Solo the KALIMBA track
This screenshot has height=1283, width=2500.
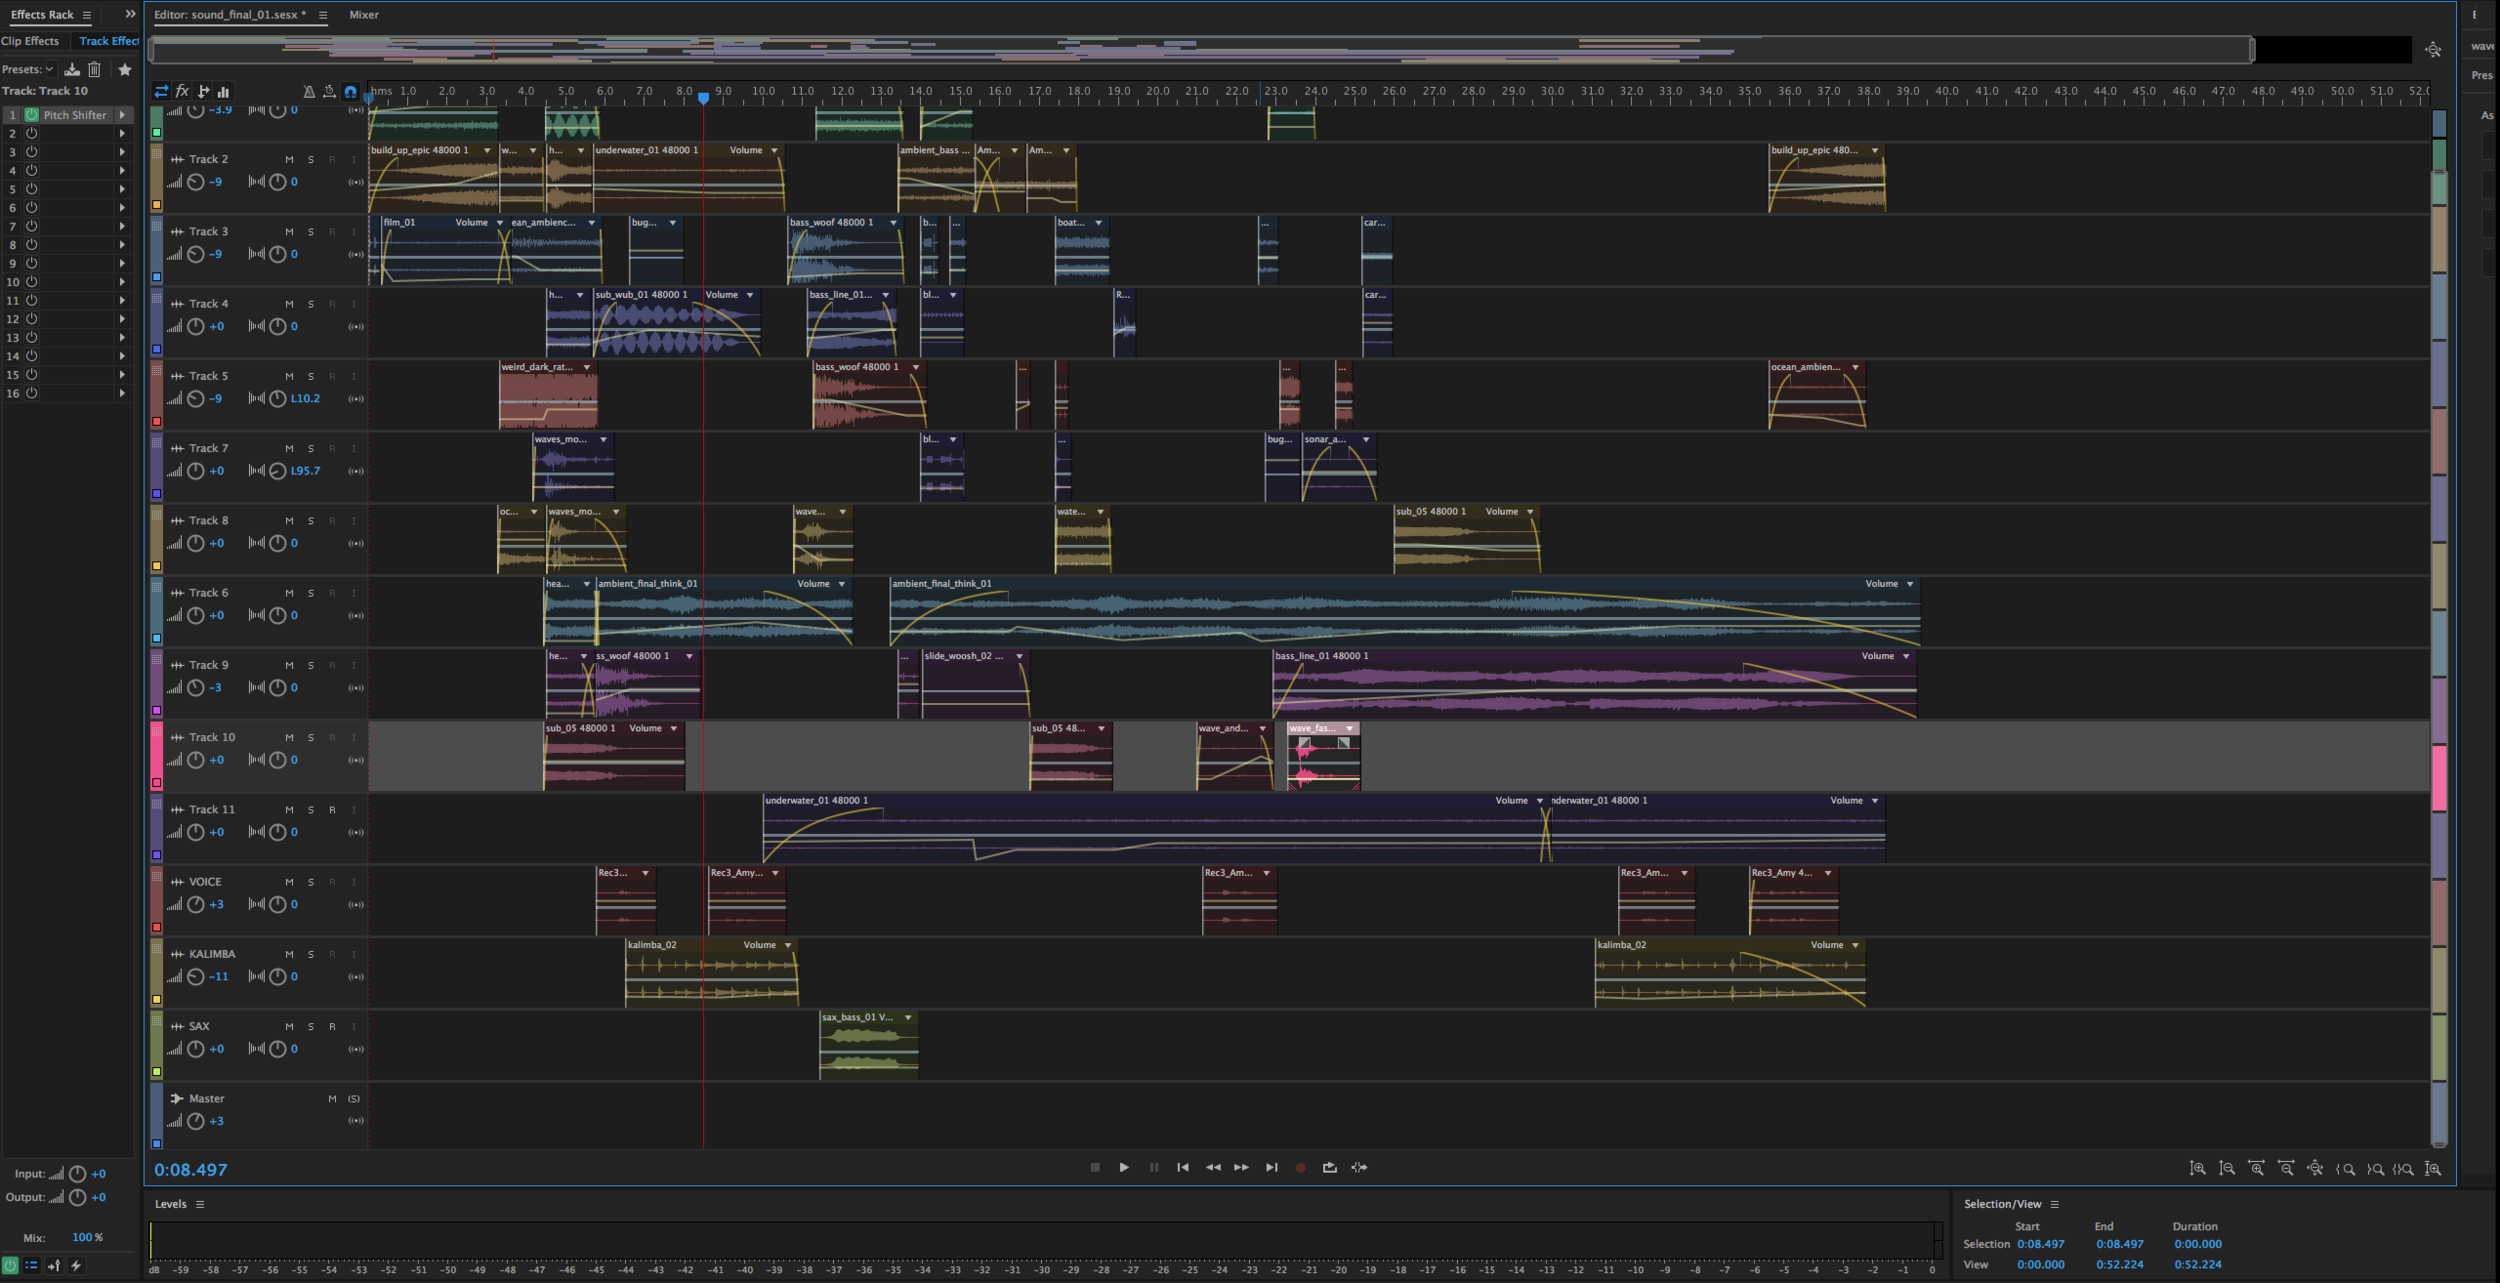click(311, 955)
